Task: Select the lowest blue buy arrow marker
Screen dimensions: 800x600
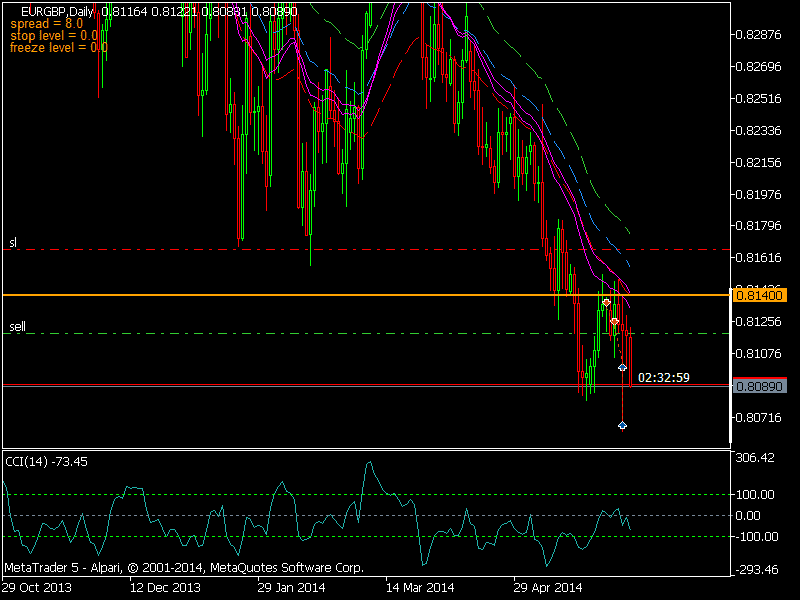Action: tap(622, 424)
